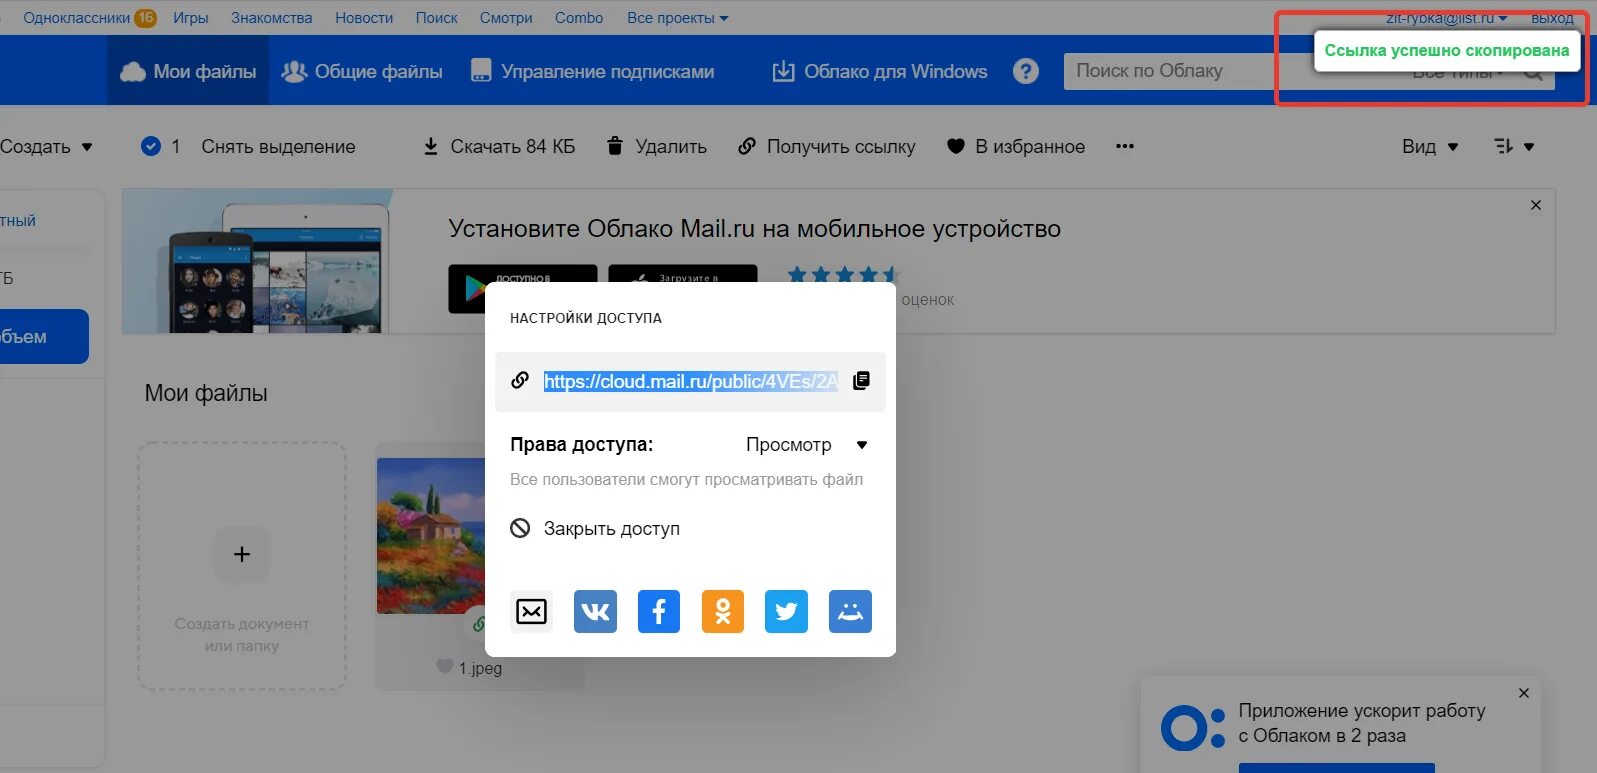1597x773 pixels.
Task: Share the file to My World
Action: [x=850, y=611]
